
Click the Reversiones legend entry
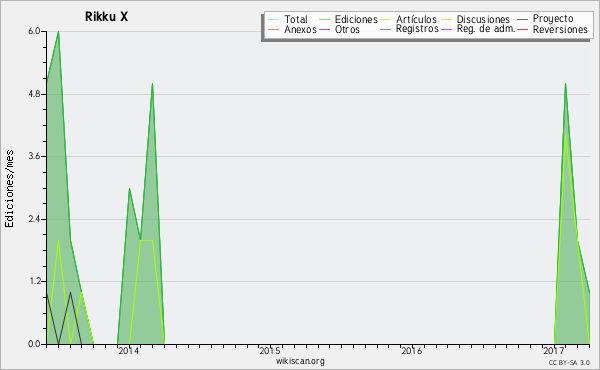(553, 29)
